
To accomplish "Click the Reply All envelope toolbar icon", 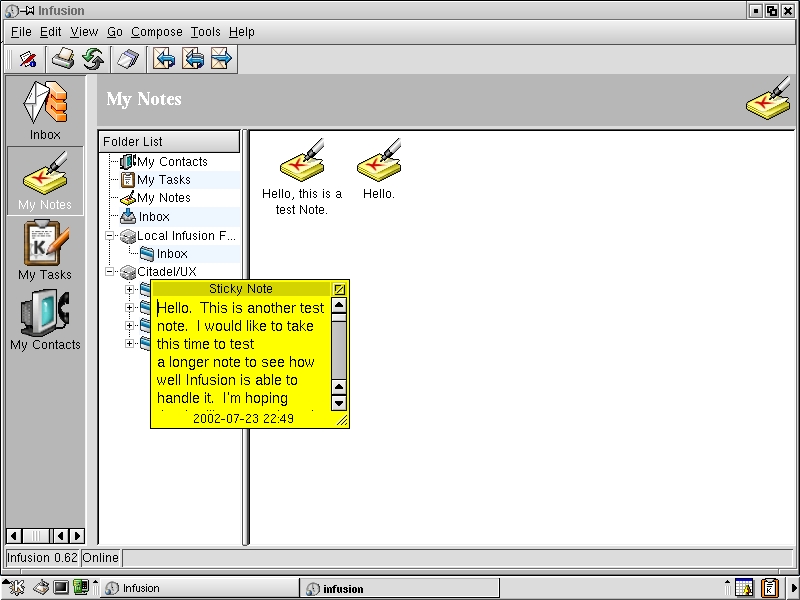I will click(x=193, y=59).
